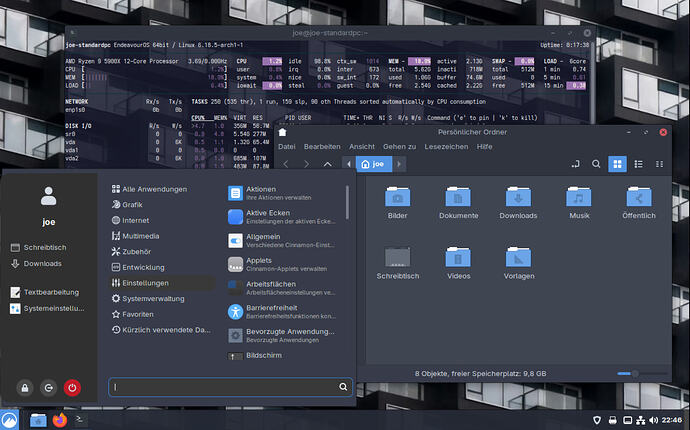
Task: Switch file manager to list view
Action: pyautogui.click(x=637, y=164)
